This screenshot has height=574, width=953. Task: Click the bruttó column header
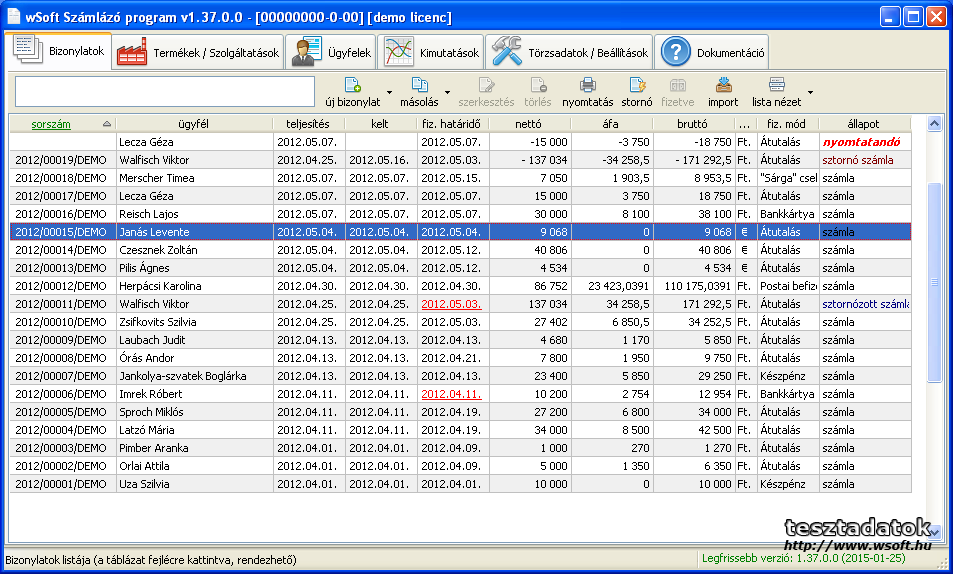point(692,124)
